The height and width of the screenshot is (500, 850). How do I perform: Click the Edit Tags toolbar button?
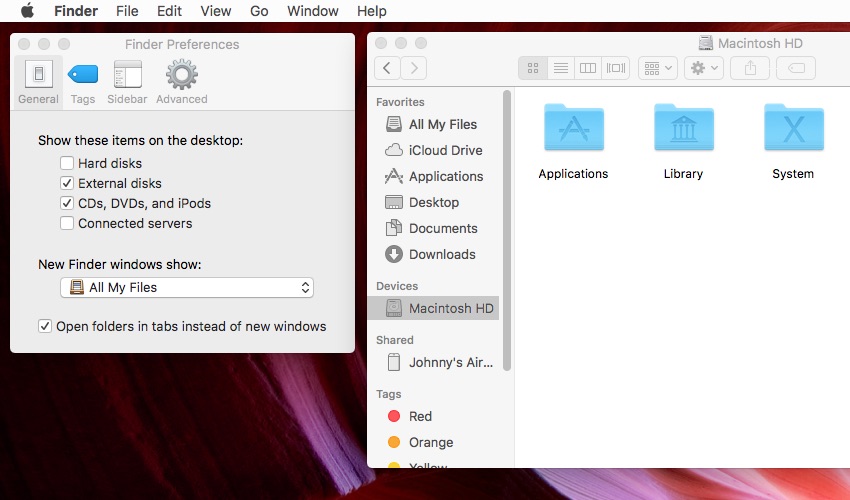(796, 68)
